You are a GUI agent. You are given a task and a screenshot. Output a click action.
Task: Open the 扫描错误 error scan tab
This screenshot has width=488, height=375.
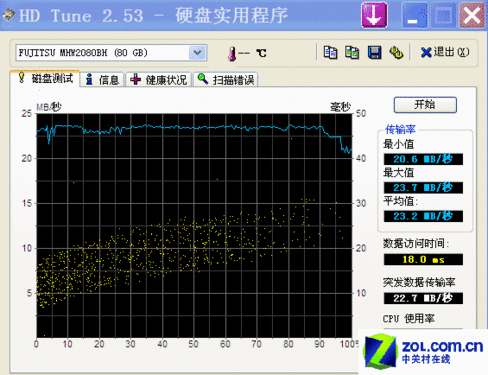click(226, 80)
